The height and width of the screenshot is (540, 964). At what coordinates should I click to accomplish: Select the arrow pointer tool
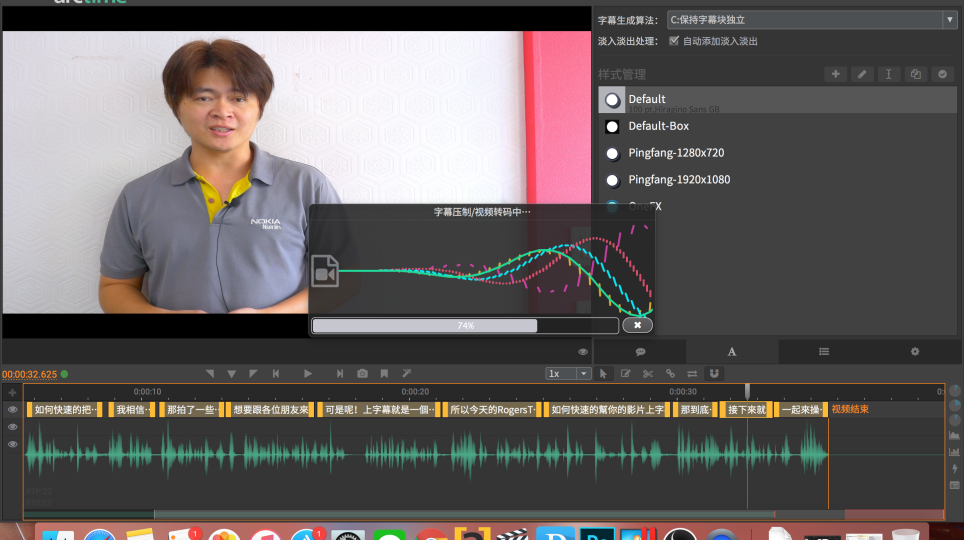point(604,374)
